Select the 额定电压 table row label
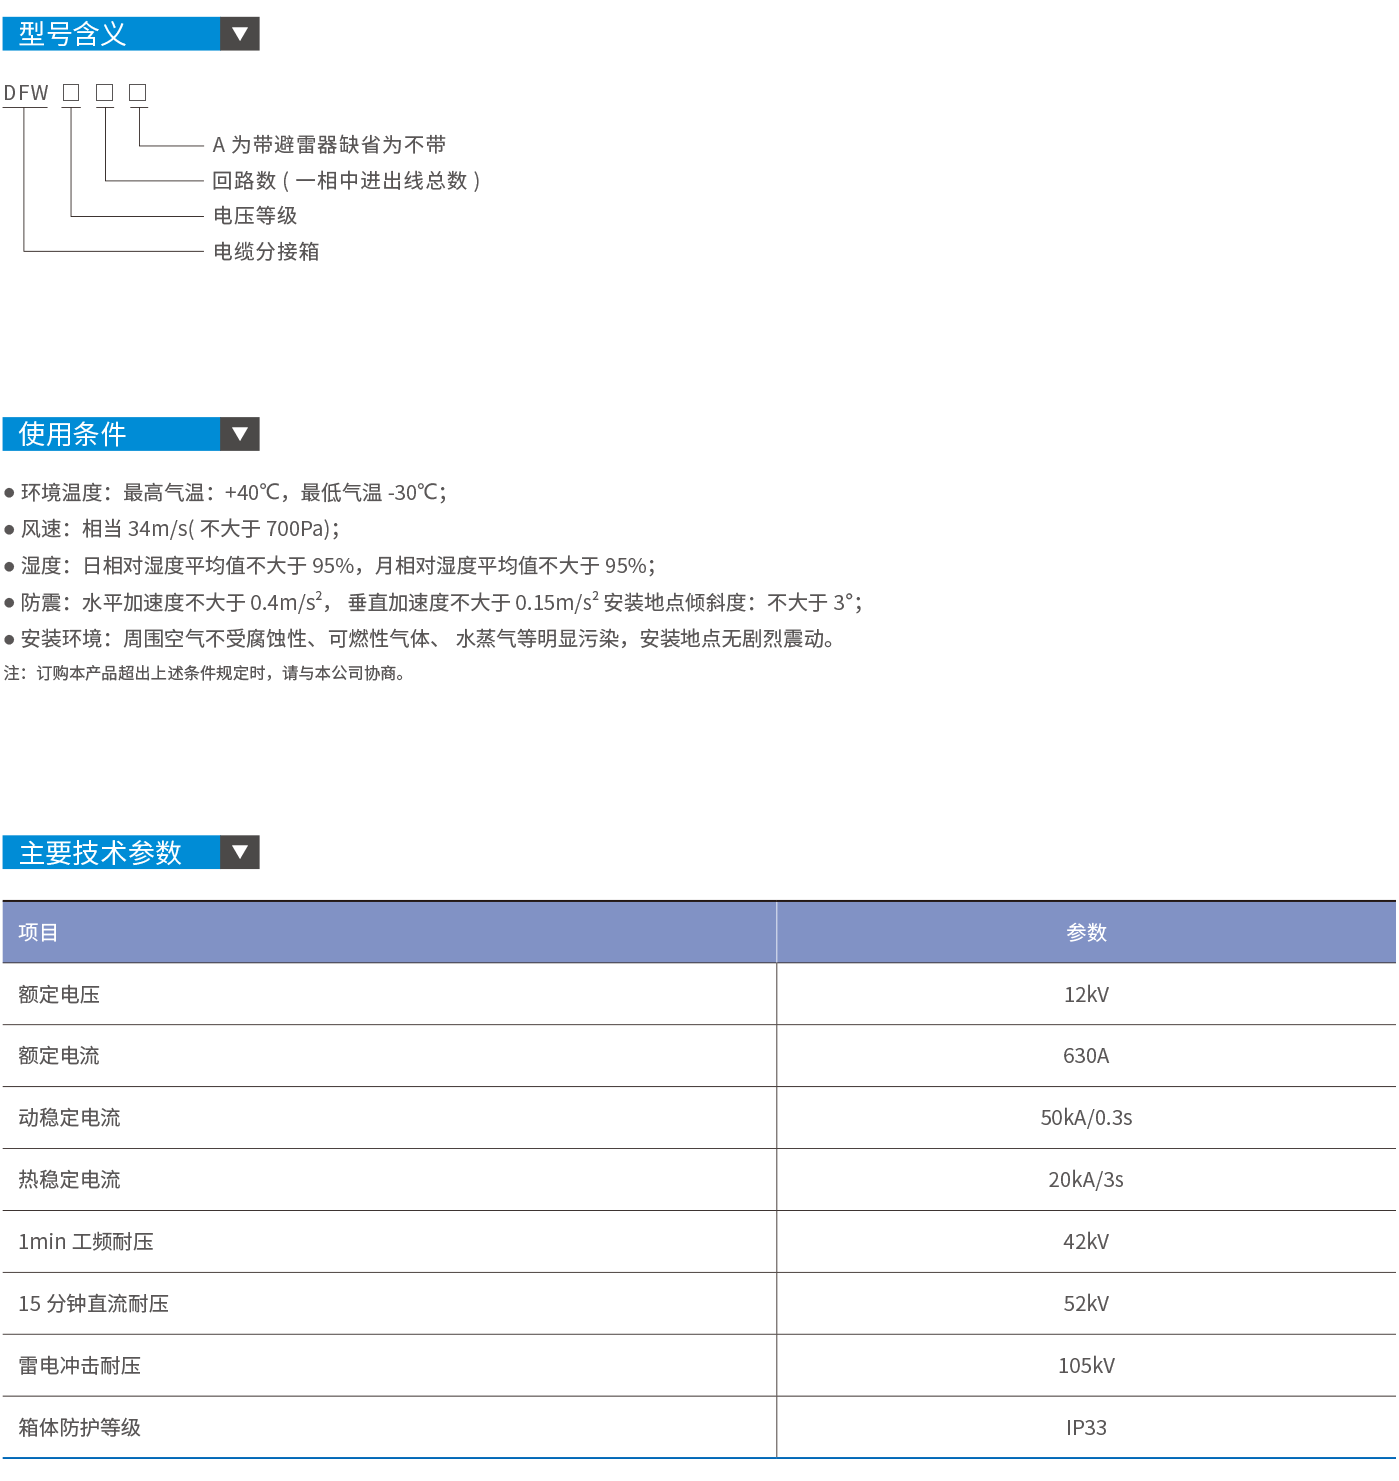 (59, 995)
